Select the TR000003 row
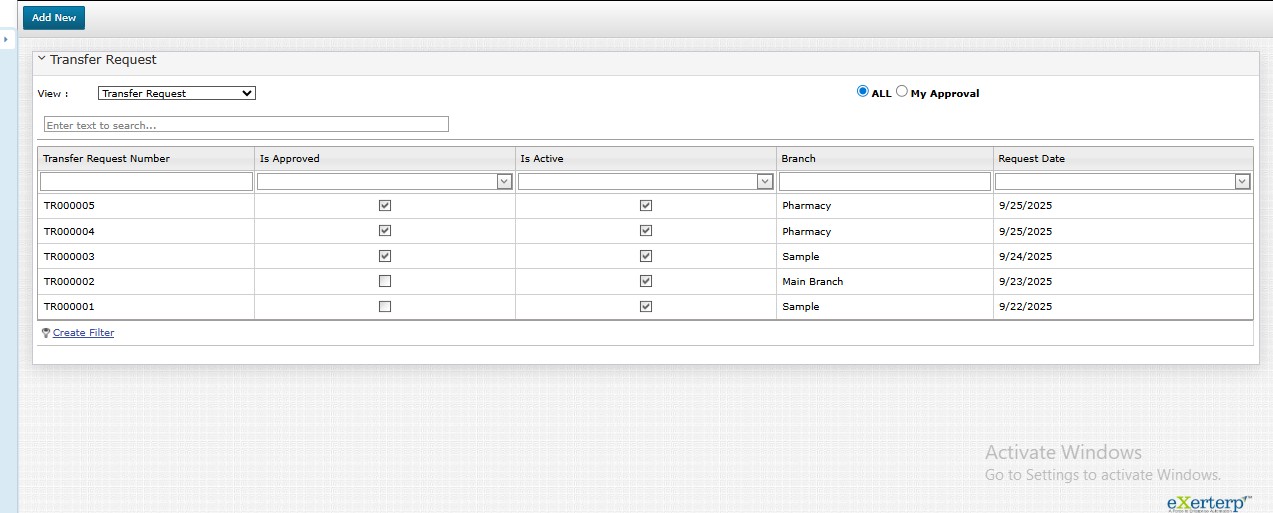The width and height of the screenshot is (1273, 513). [x=68, y=256]
